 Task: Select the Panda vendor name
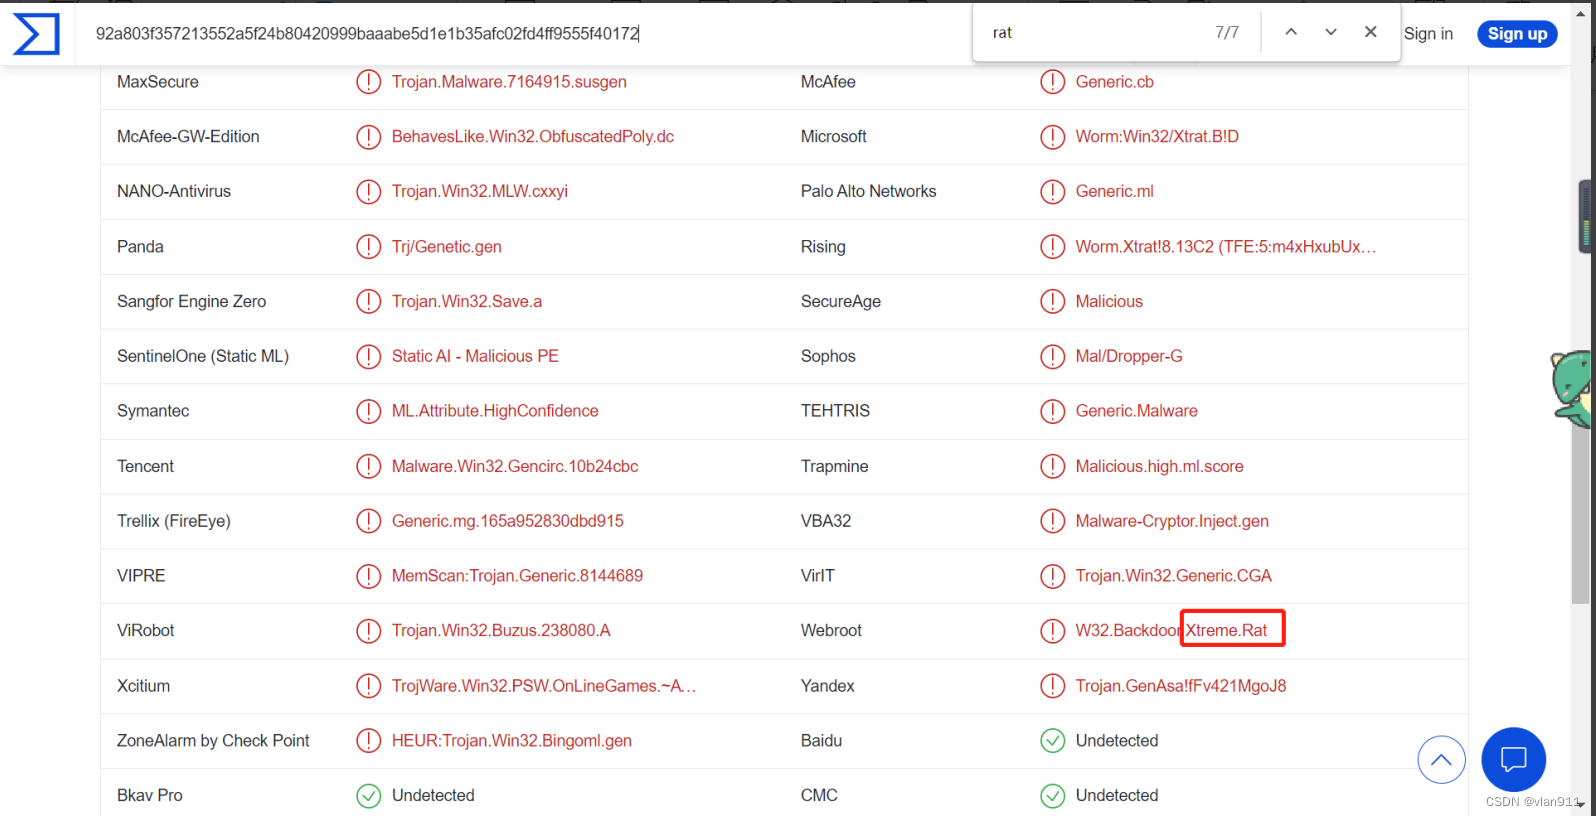click(x=140, y=247)
